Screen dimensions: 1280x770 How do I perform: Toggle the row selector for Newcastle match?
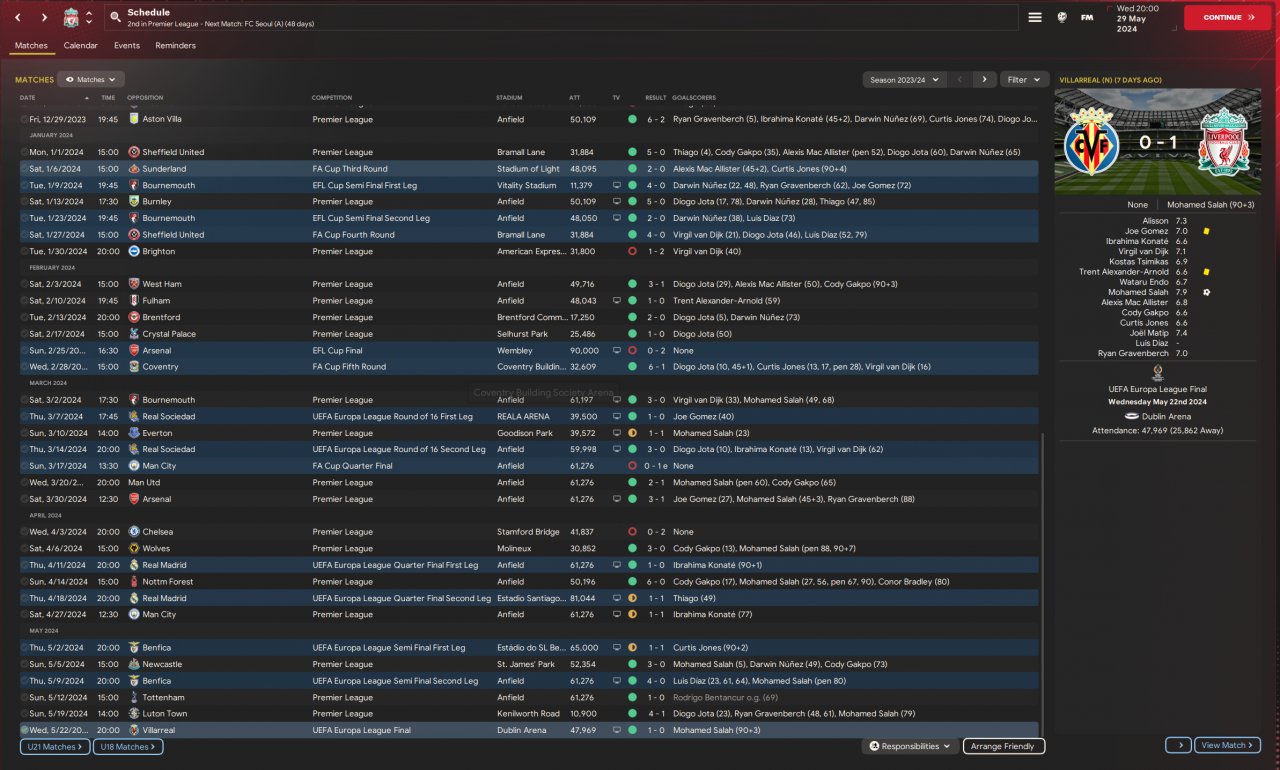[x=24, y=664]
